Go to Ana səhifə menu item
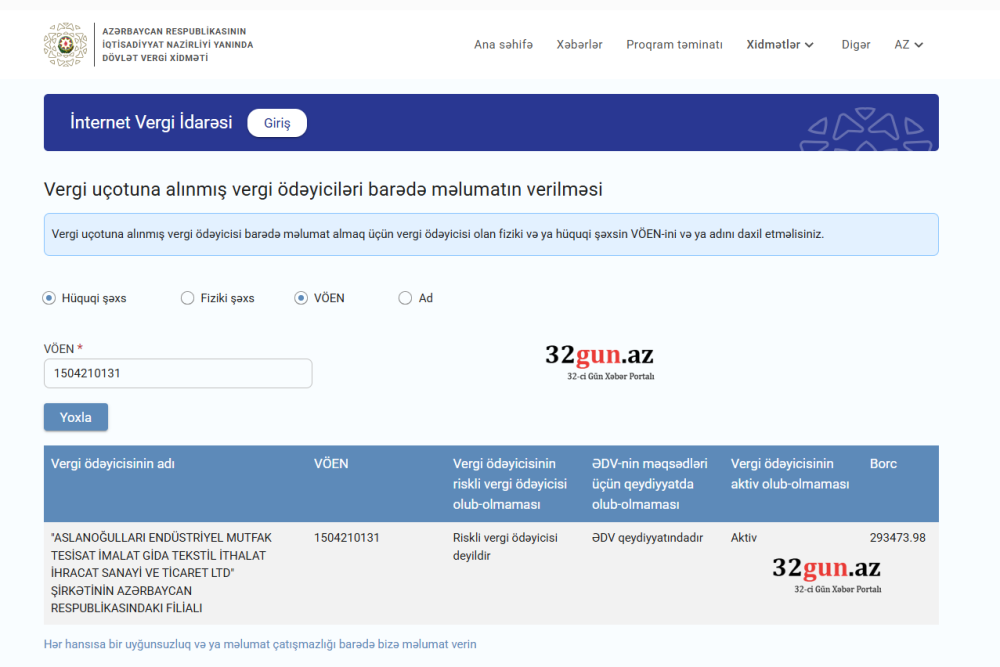This screenshot has width=1000, height=667. 503,45
